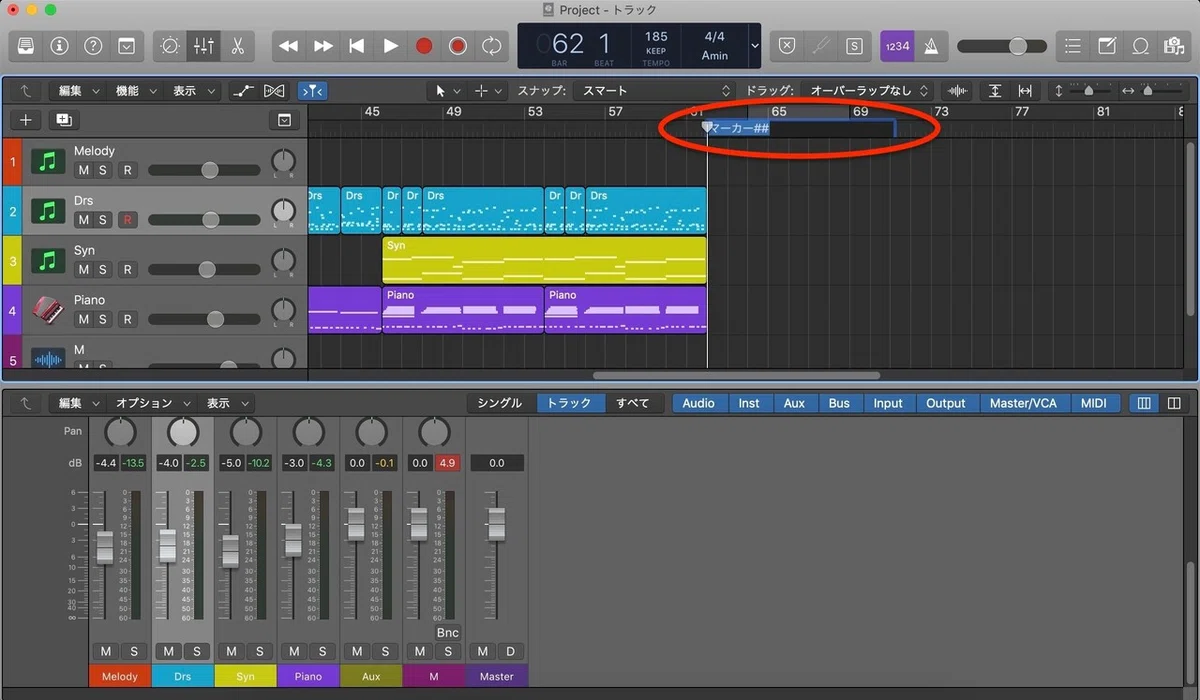This screenshot has height=700, width=1200.
Task: Toggle the 1234 count-in button
Action: tap(897, 46)
